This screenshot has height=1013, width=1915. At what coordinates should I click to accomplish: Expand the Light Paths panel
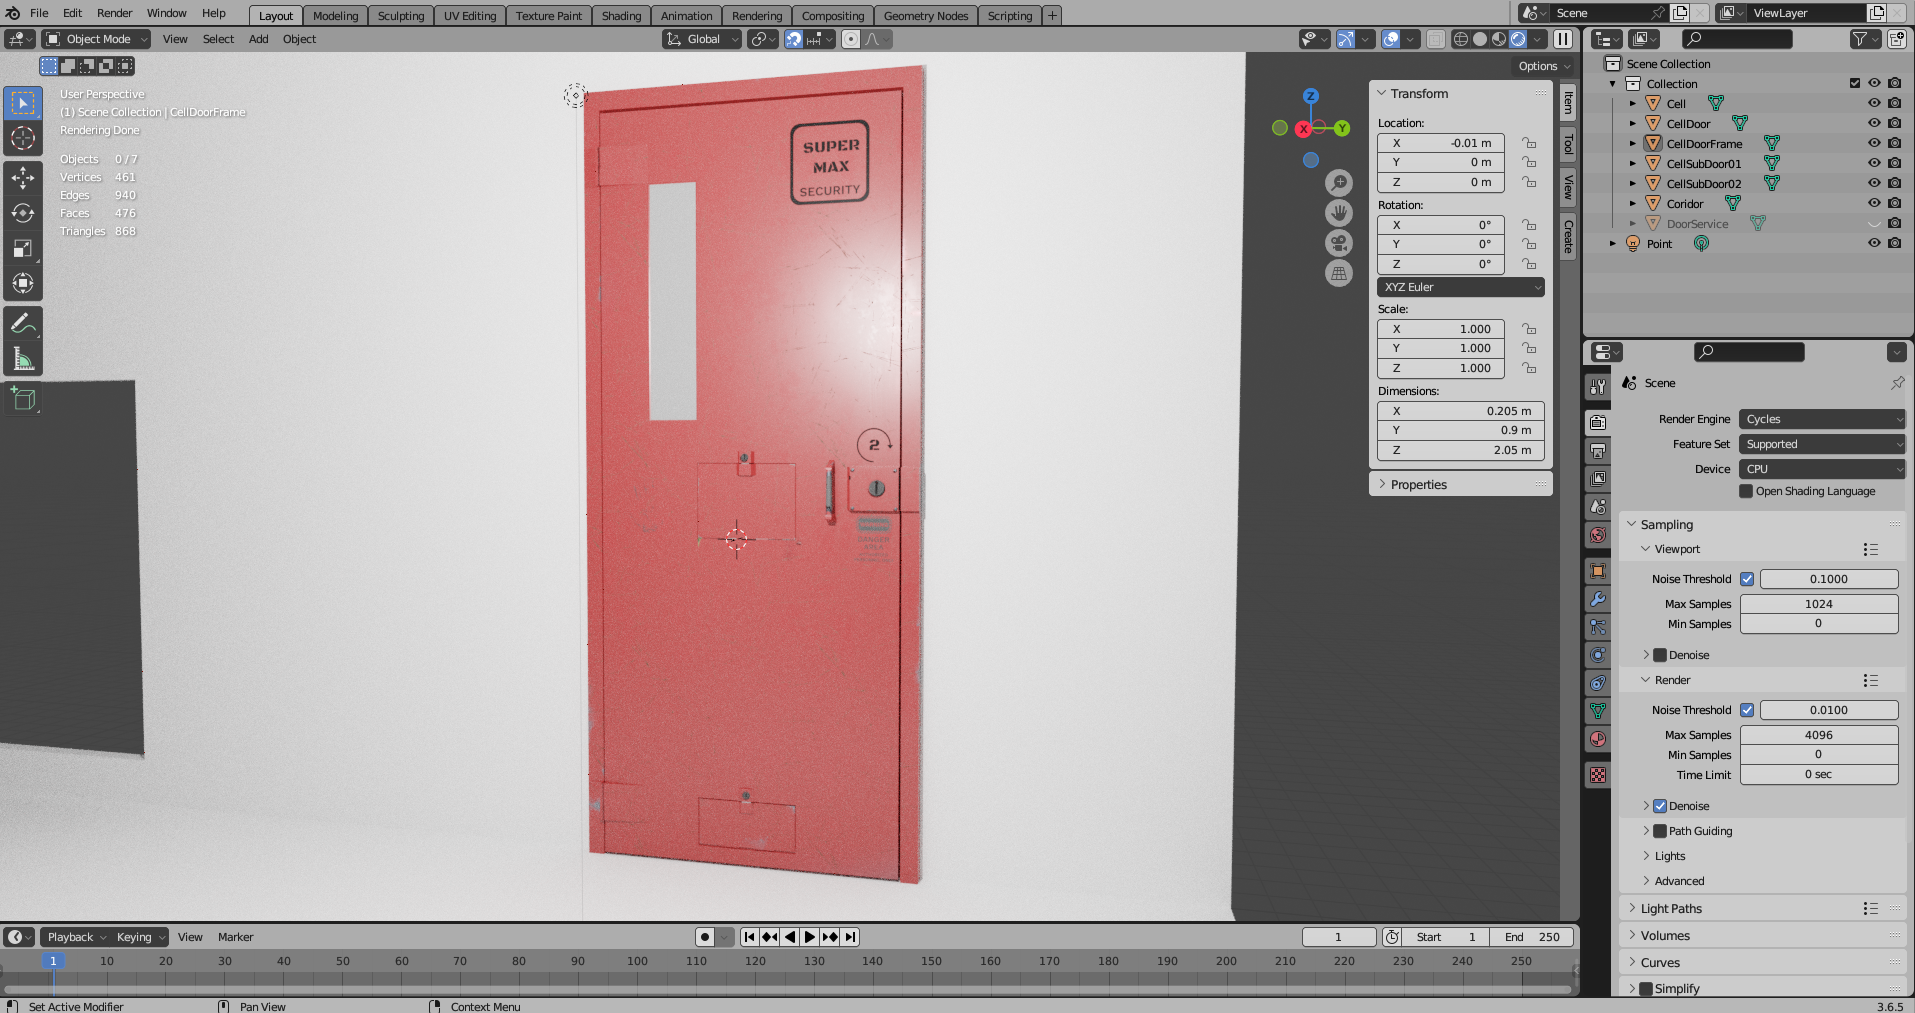point(1671,909)
